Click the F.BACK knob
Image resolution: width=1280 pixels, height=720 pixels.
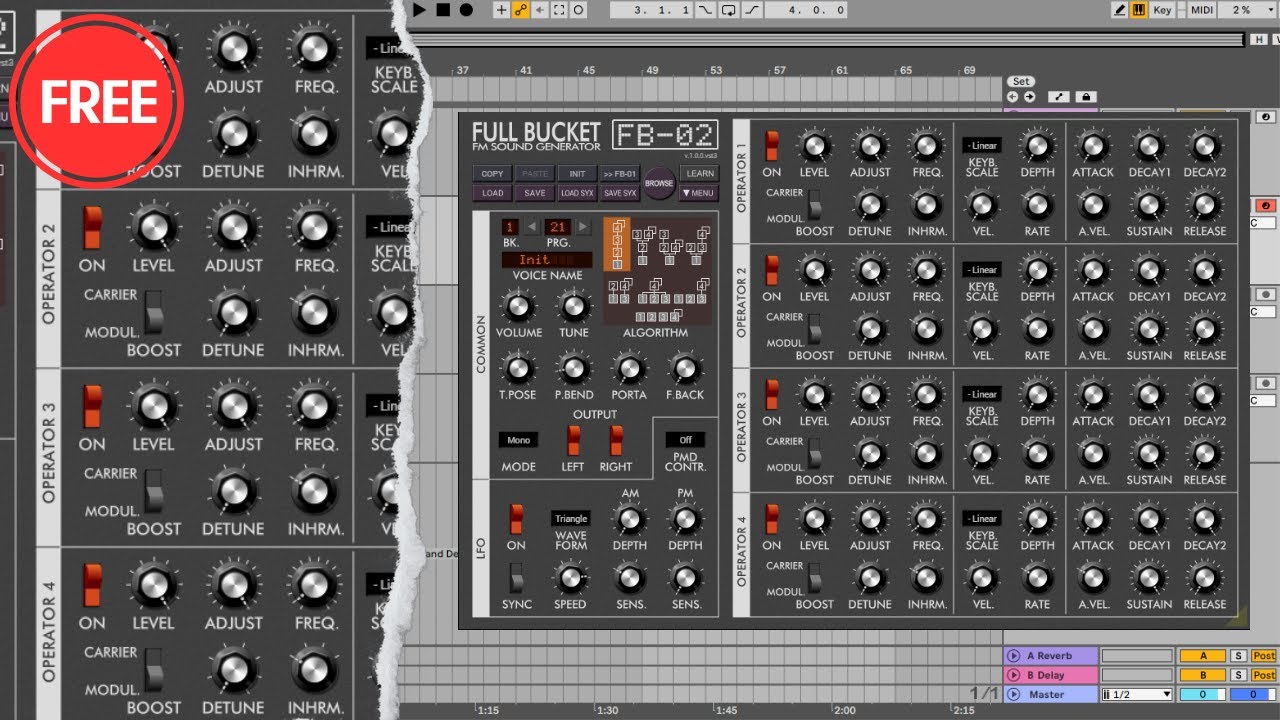(685, 369)
